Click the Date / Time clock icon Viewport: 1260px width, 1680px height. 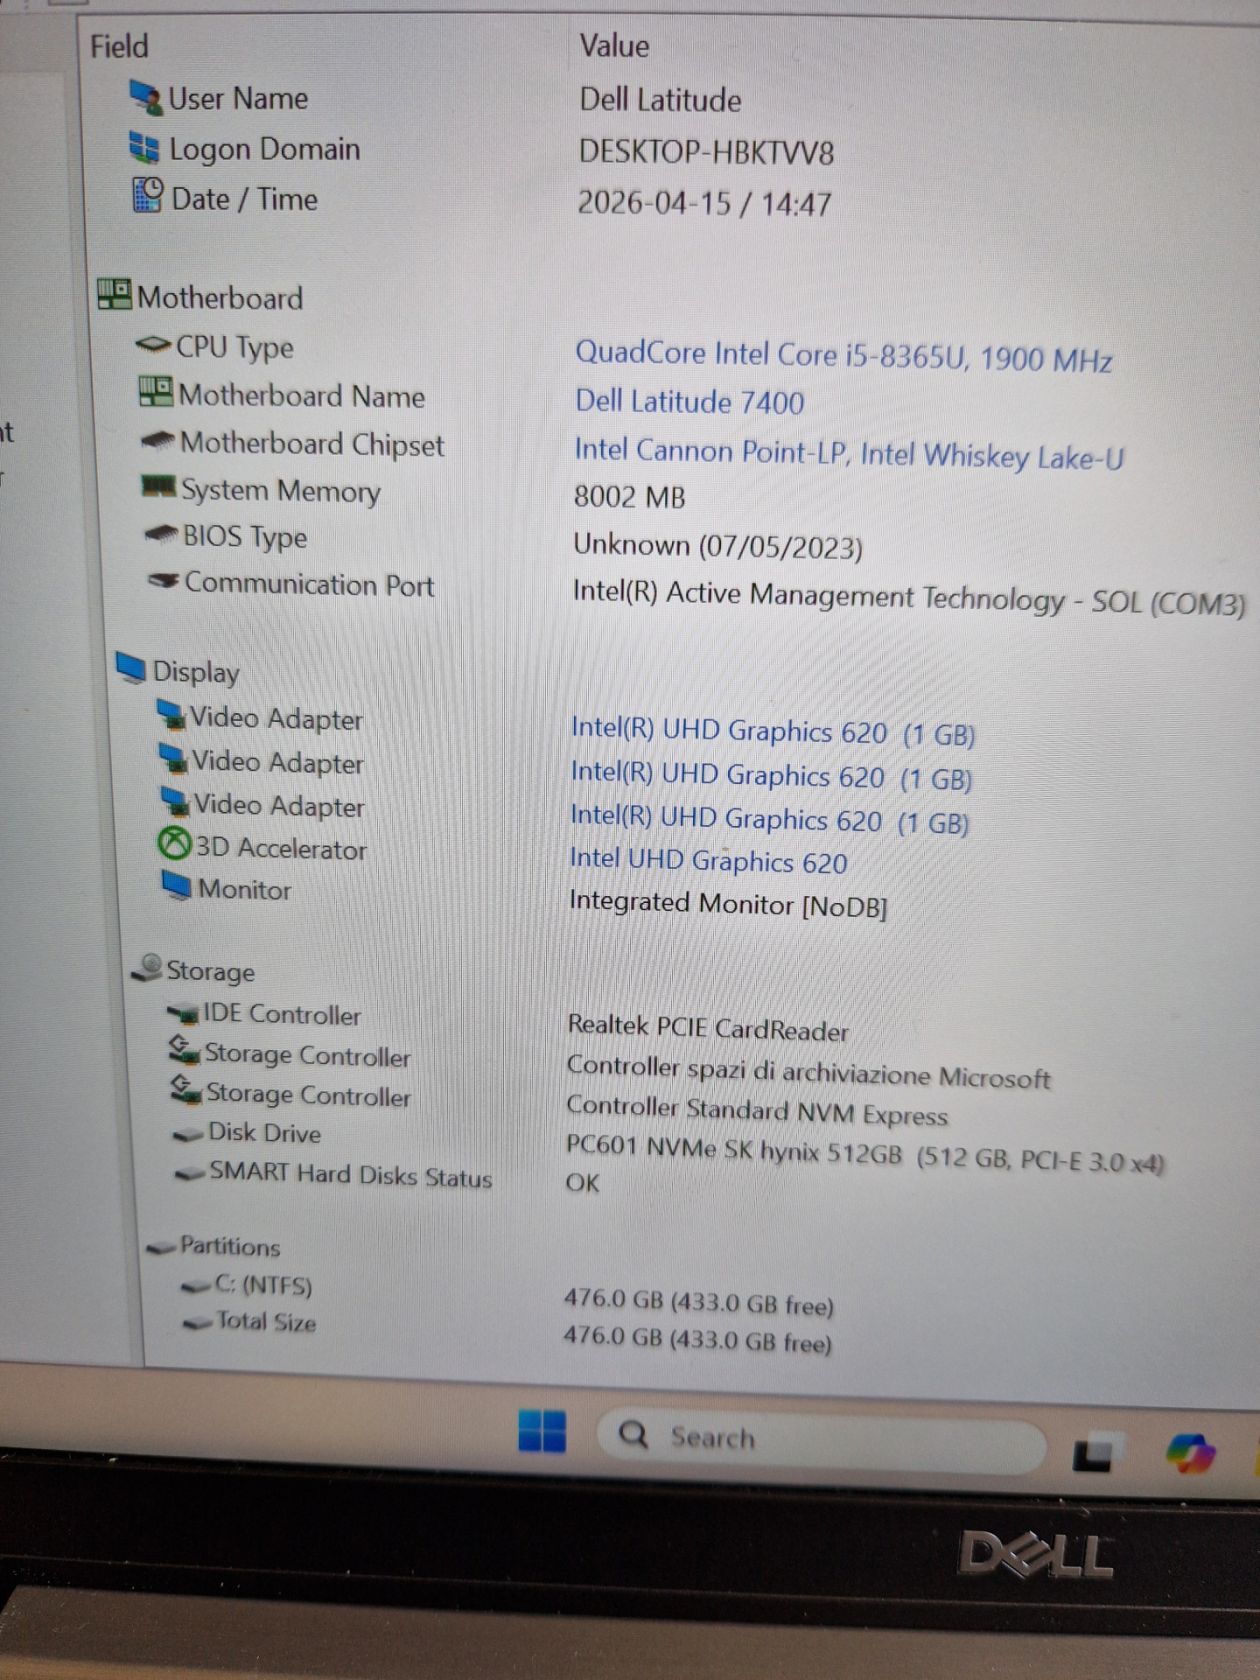148,196
